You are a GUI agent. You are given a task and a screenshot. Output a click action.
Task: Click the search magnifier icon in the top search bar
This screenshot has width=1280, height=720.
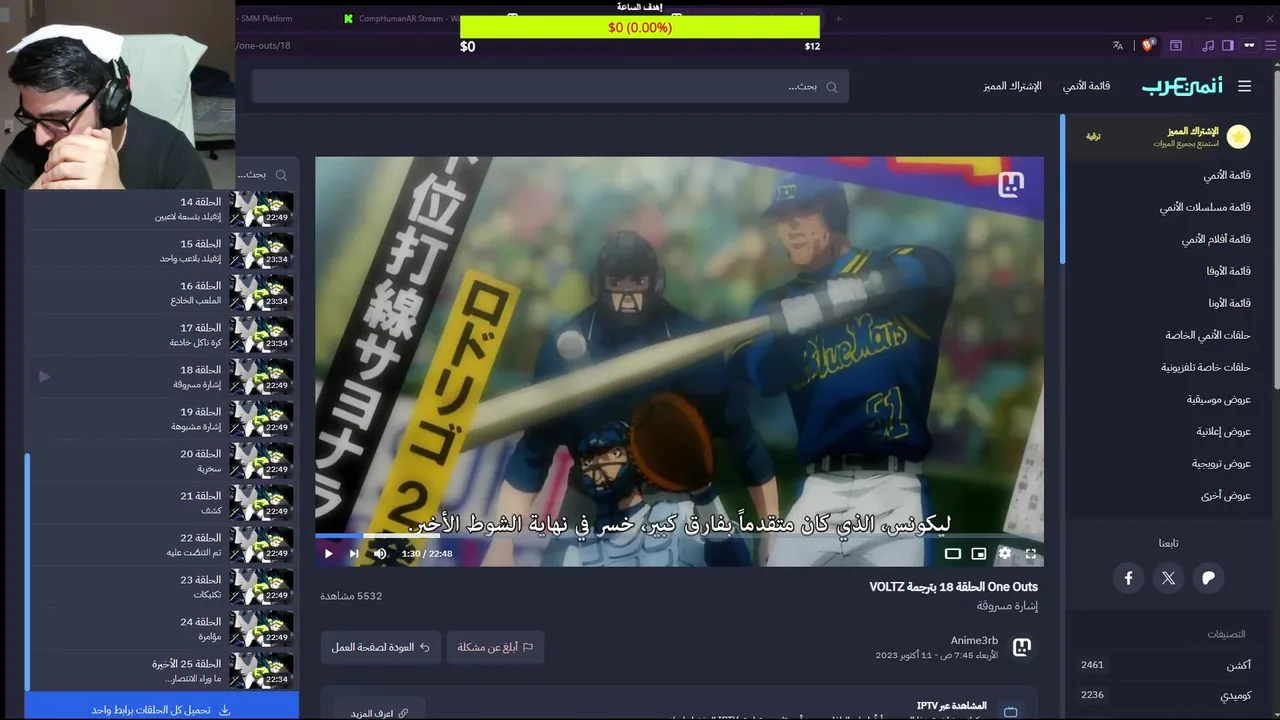831,87
